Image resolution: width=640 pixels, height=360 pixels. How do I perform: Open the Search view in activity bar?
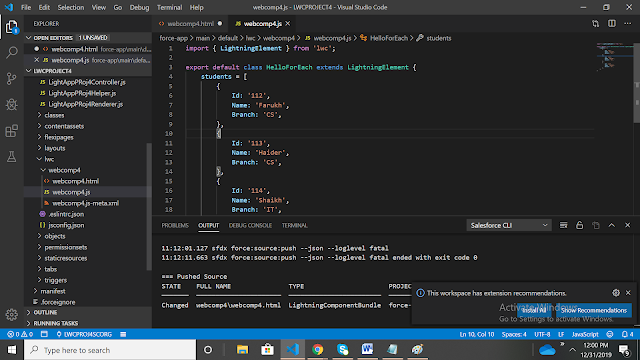click(12, 52)
